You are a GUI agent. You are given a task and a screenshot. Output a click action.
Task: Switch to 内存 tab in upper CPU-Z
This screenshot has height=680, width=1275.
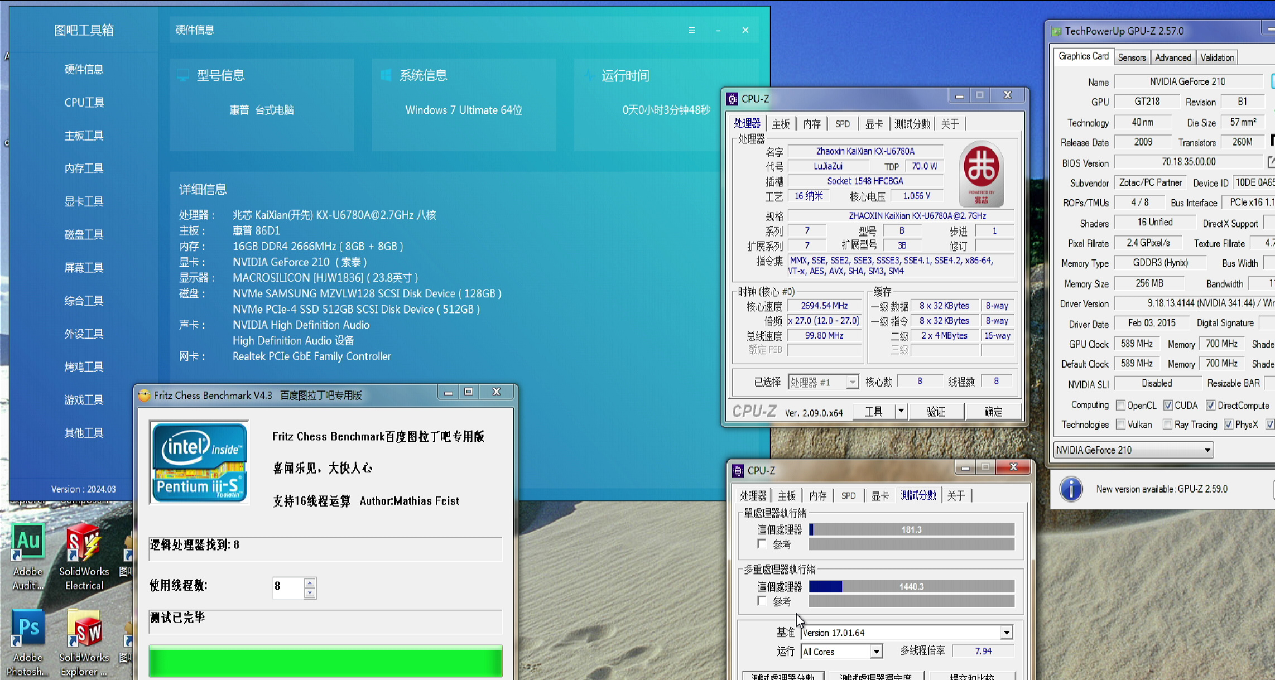(812, 124)
